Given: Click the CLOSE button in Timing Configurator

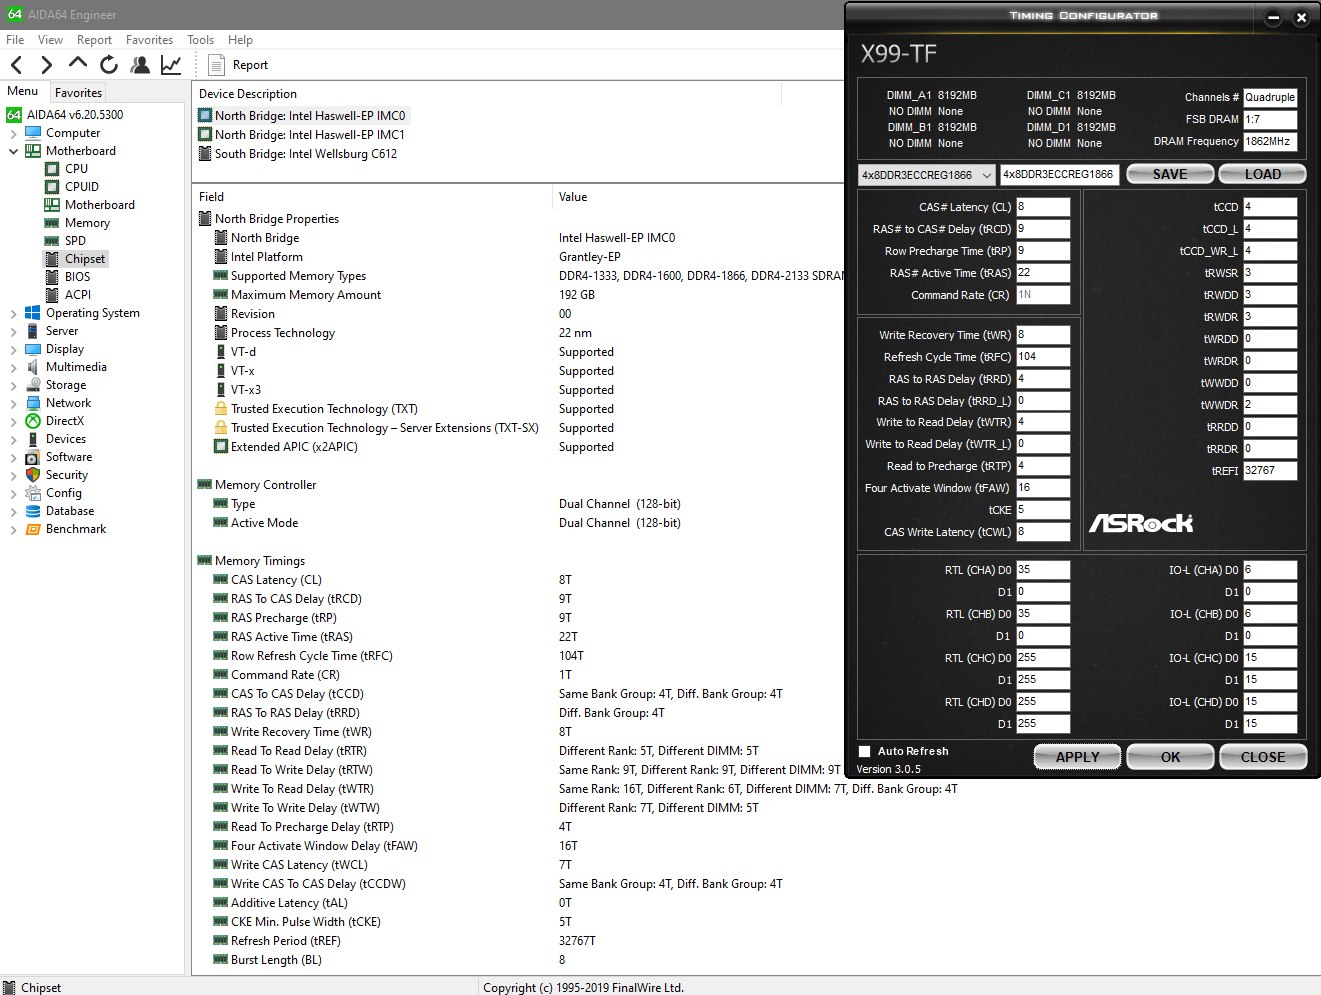Looking at the screenshot, I should [x=1263, y=757].
